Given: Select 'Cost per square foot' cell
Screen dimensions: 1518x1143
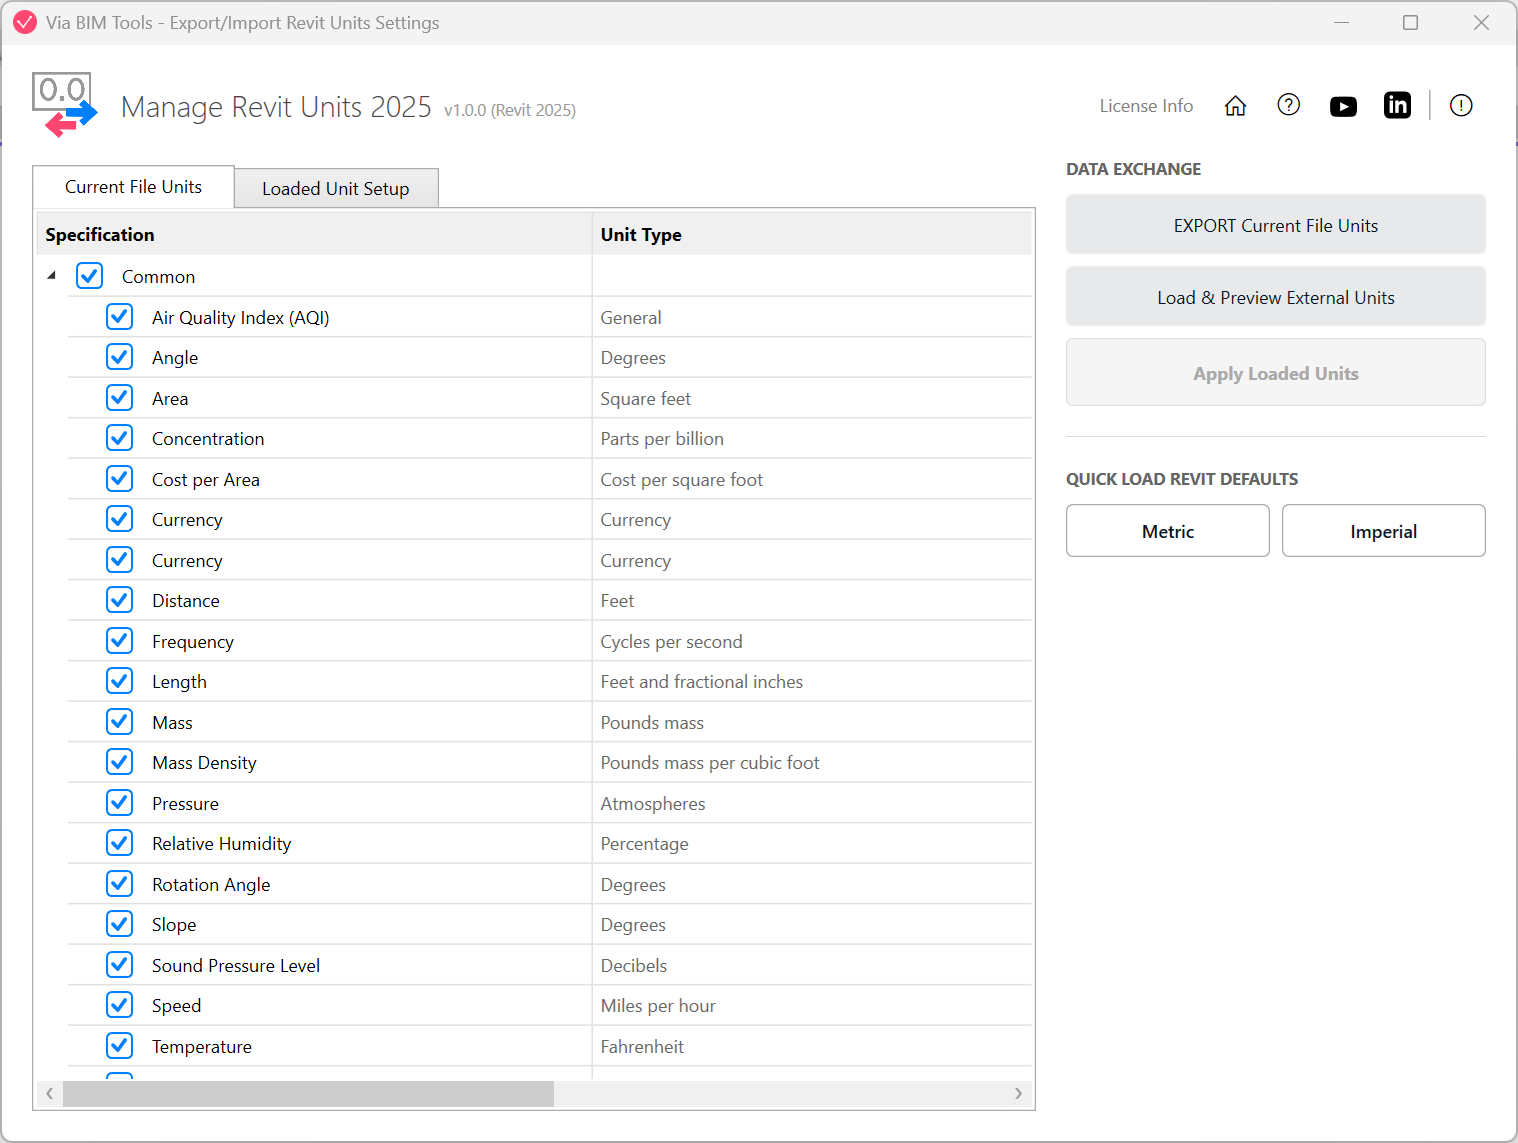Looking at the screenshot, I should coord(812,479).
